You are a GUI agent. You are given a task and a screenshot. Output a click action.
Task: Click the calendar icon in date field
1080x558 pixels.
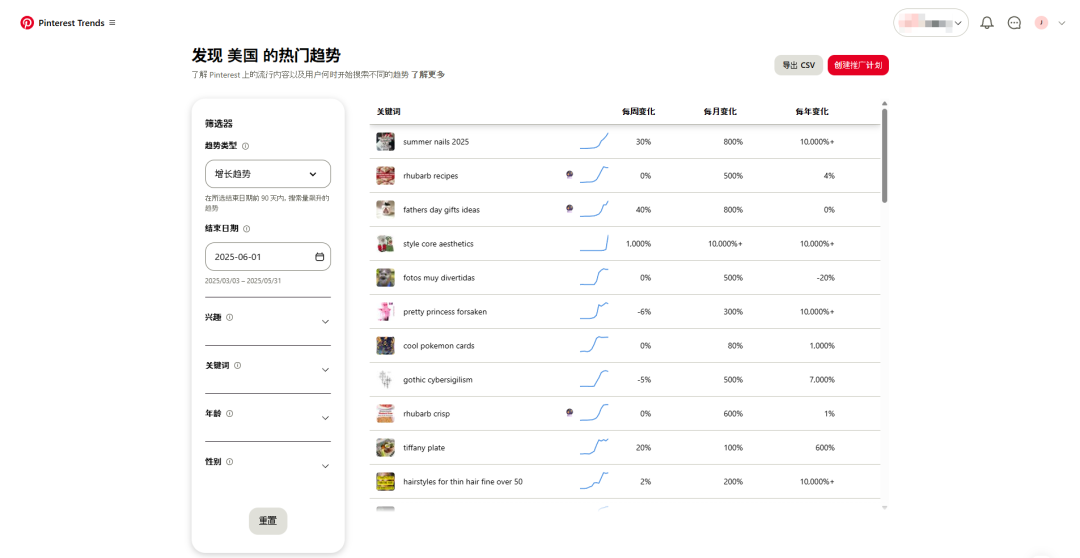point(320,257)
